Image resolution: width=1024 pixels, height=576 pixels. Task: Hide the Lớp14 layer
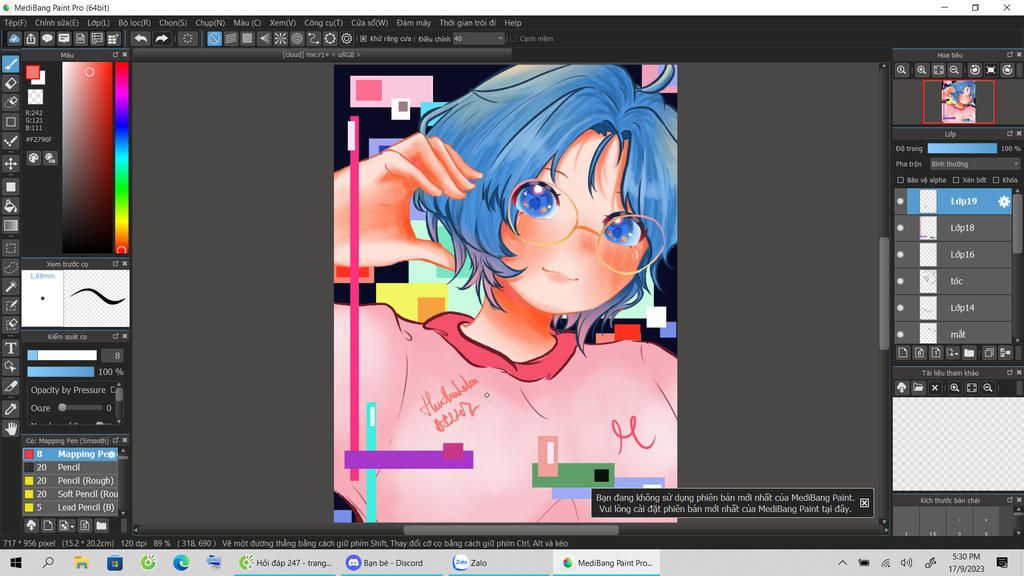click(x=901, y=308)
